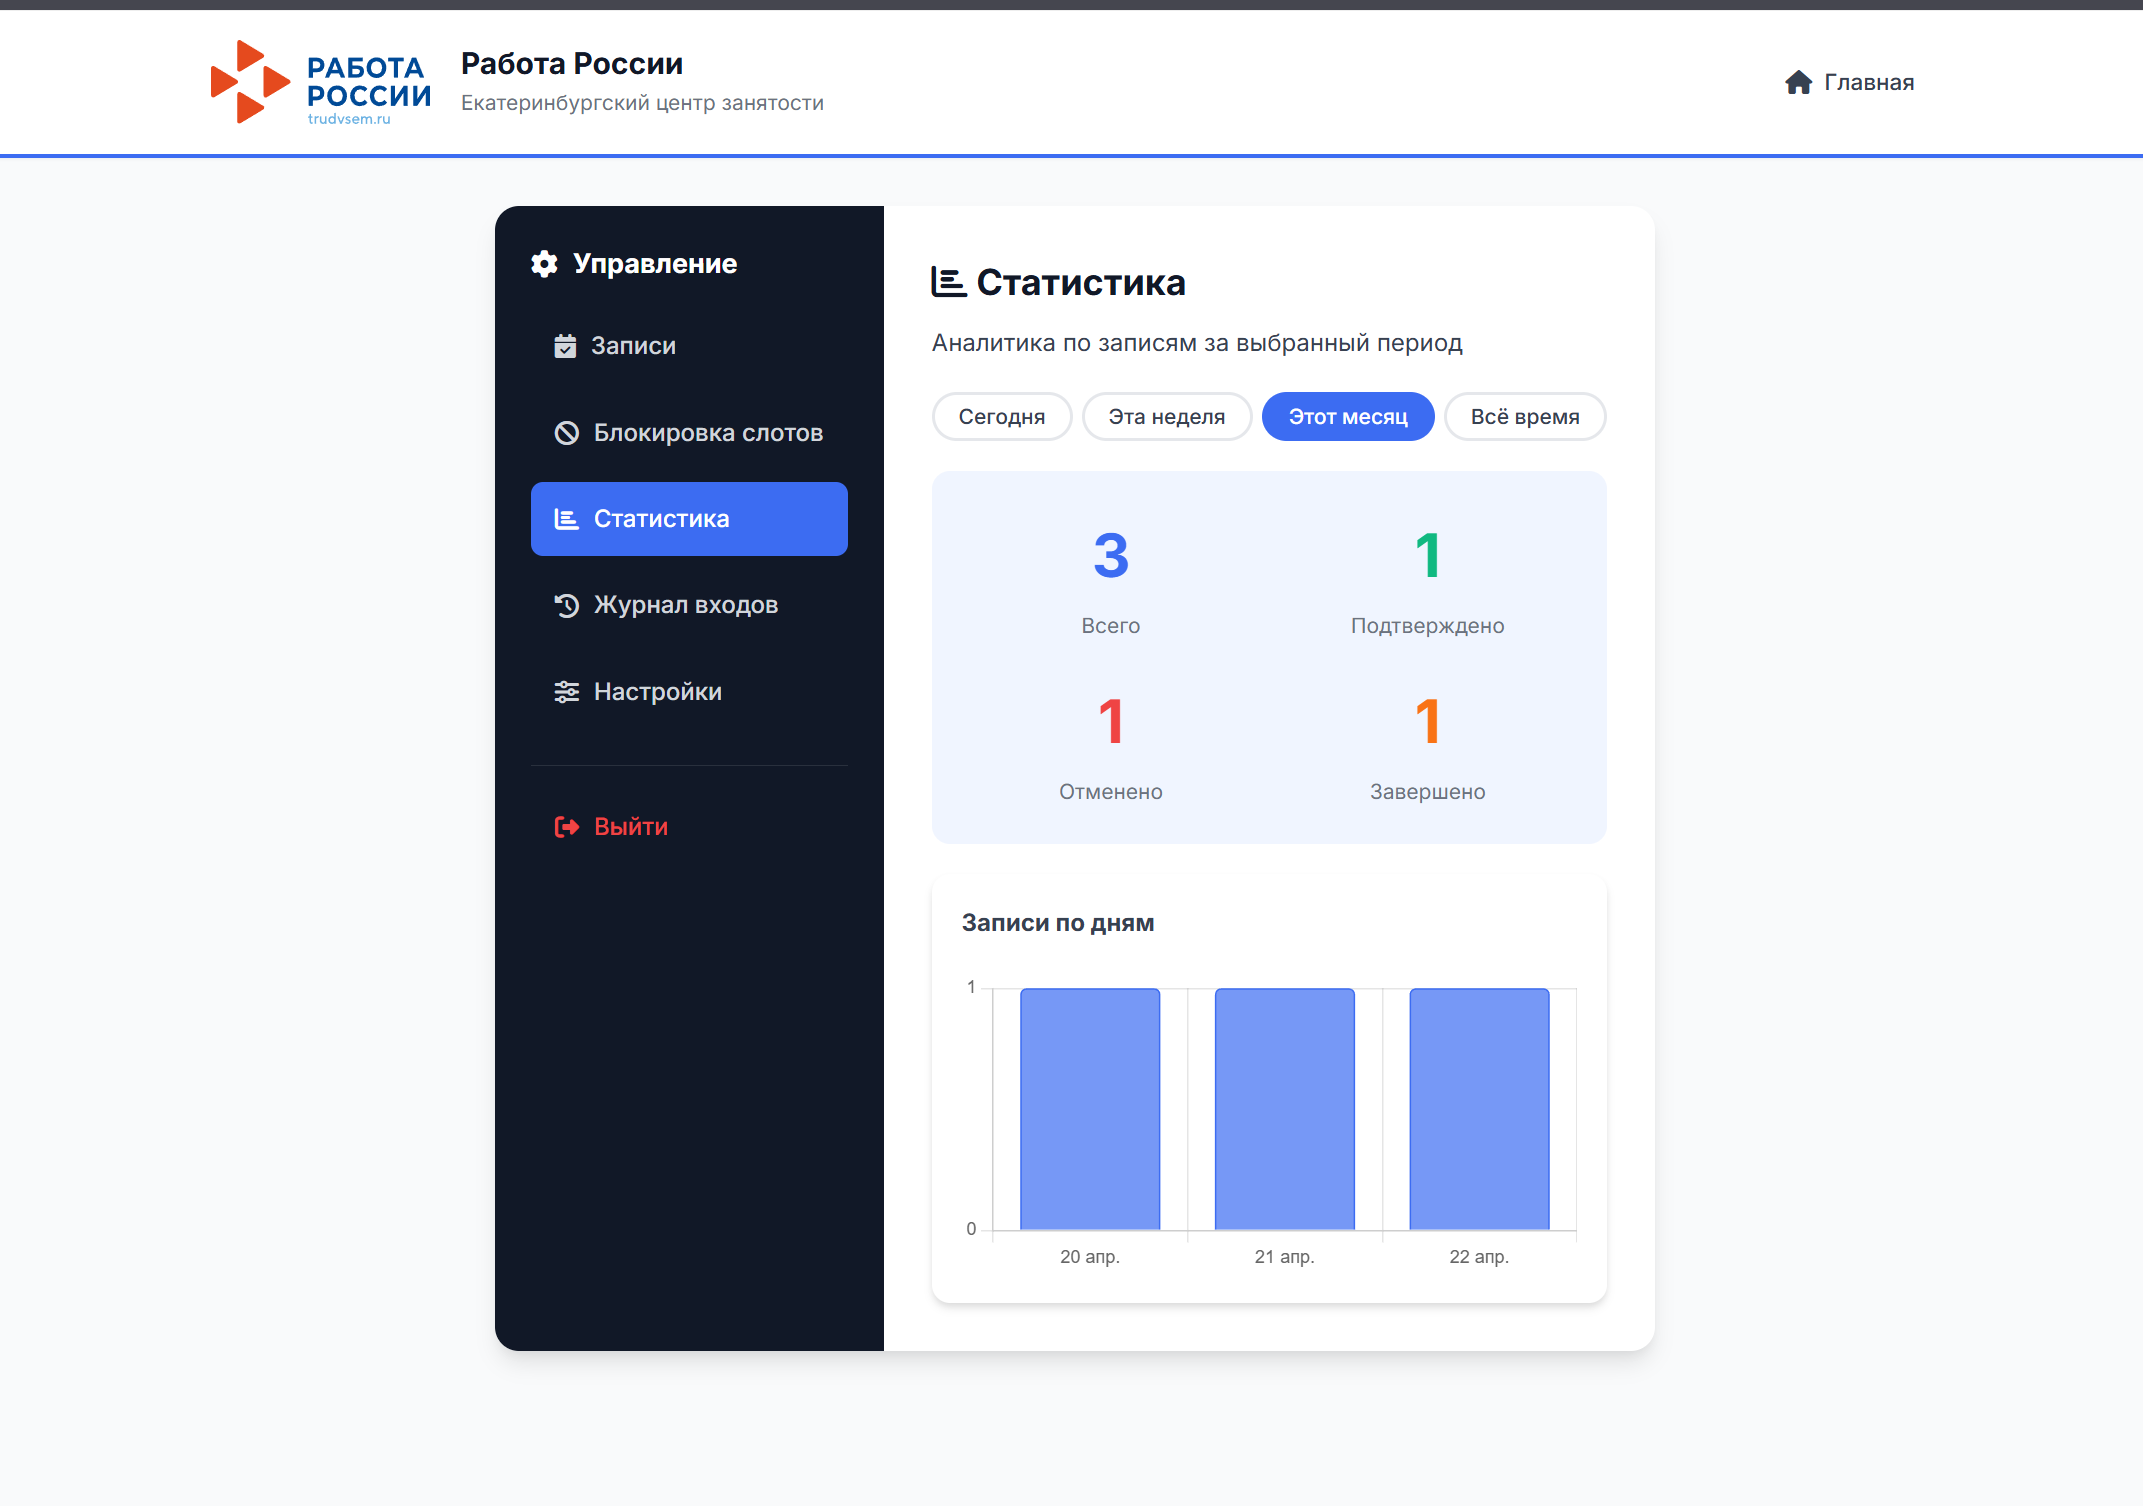Open Блокировка слотов menu item
This screenshot has height=1506, width=2143.
click(708, 433)
